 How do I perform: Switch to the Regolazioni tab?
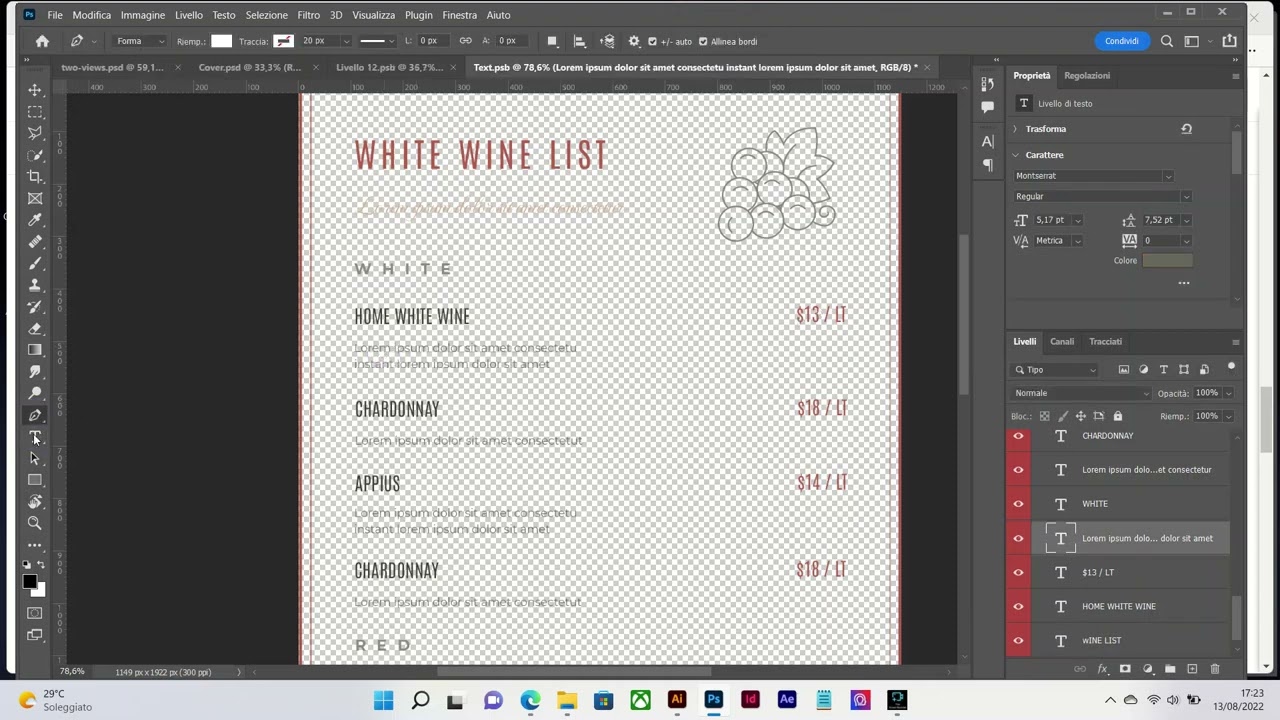coord(1087,76)
